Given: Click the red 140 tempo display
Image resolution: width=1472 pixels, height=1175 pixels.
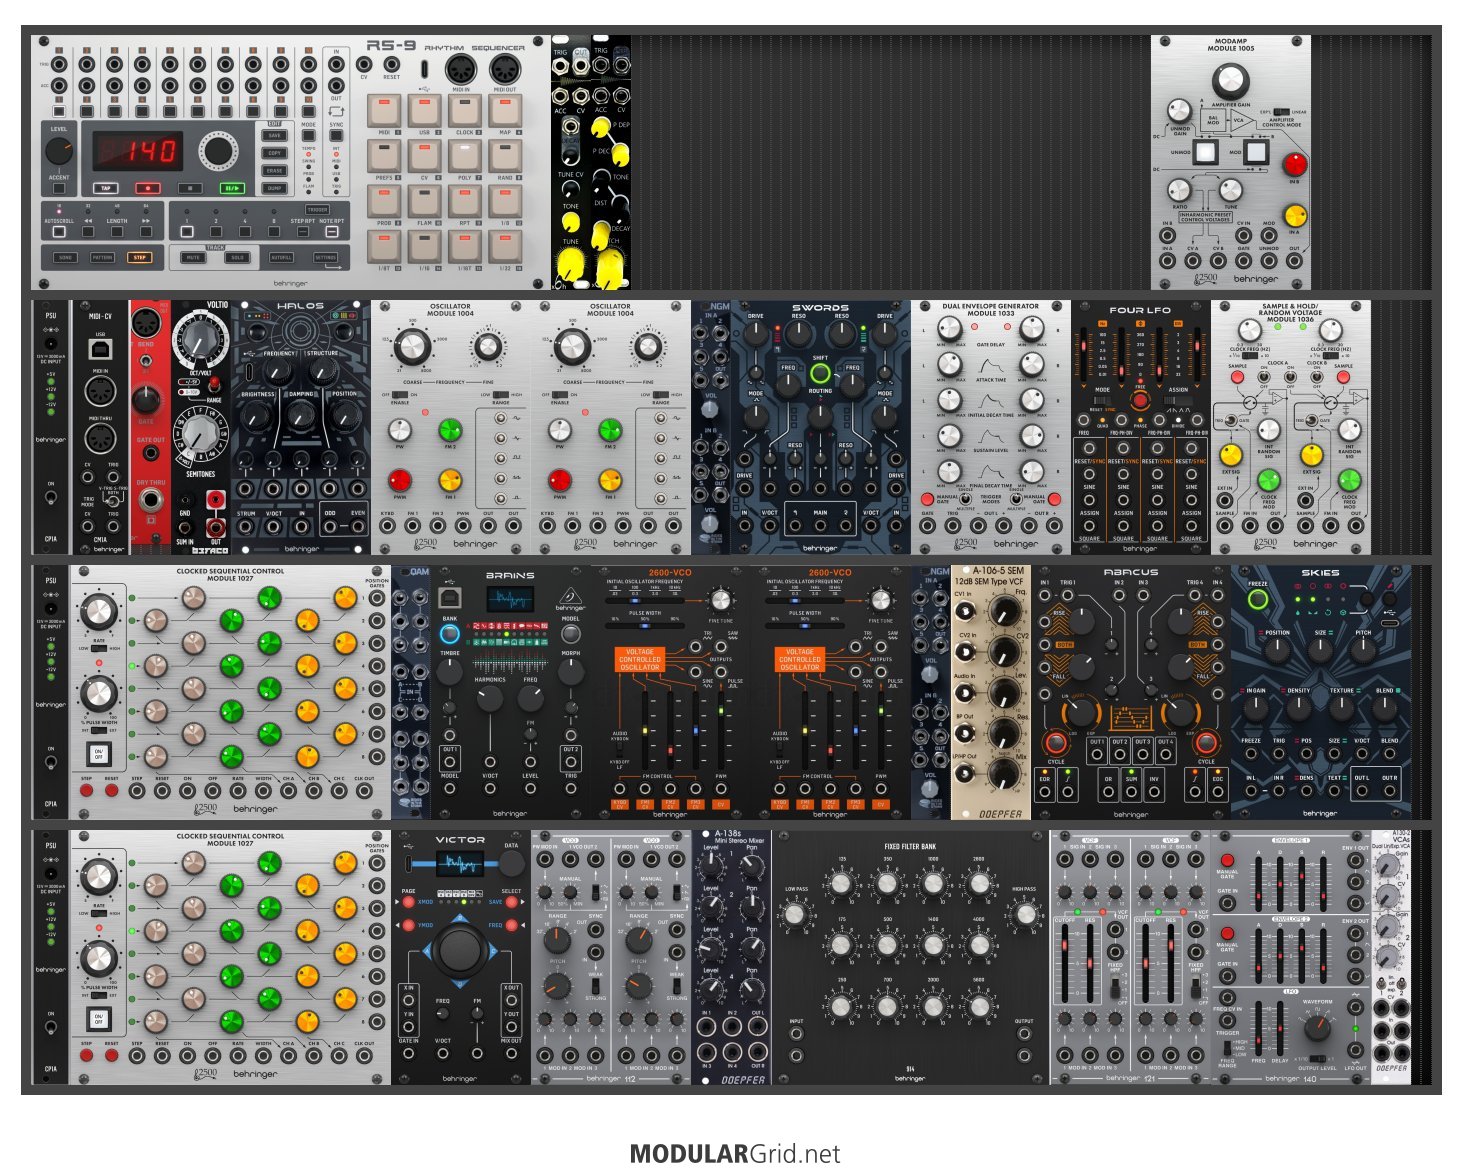Looking at the screenshot, I should coord(137,152).
